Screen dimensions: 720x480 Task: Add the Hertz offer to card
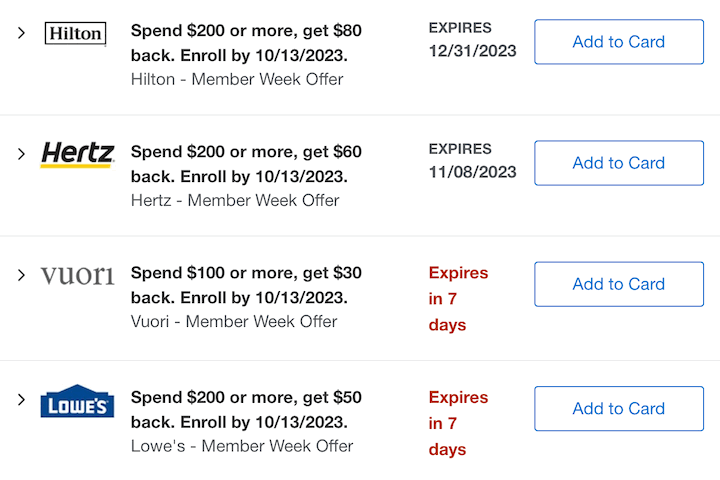coord(619,163)
